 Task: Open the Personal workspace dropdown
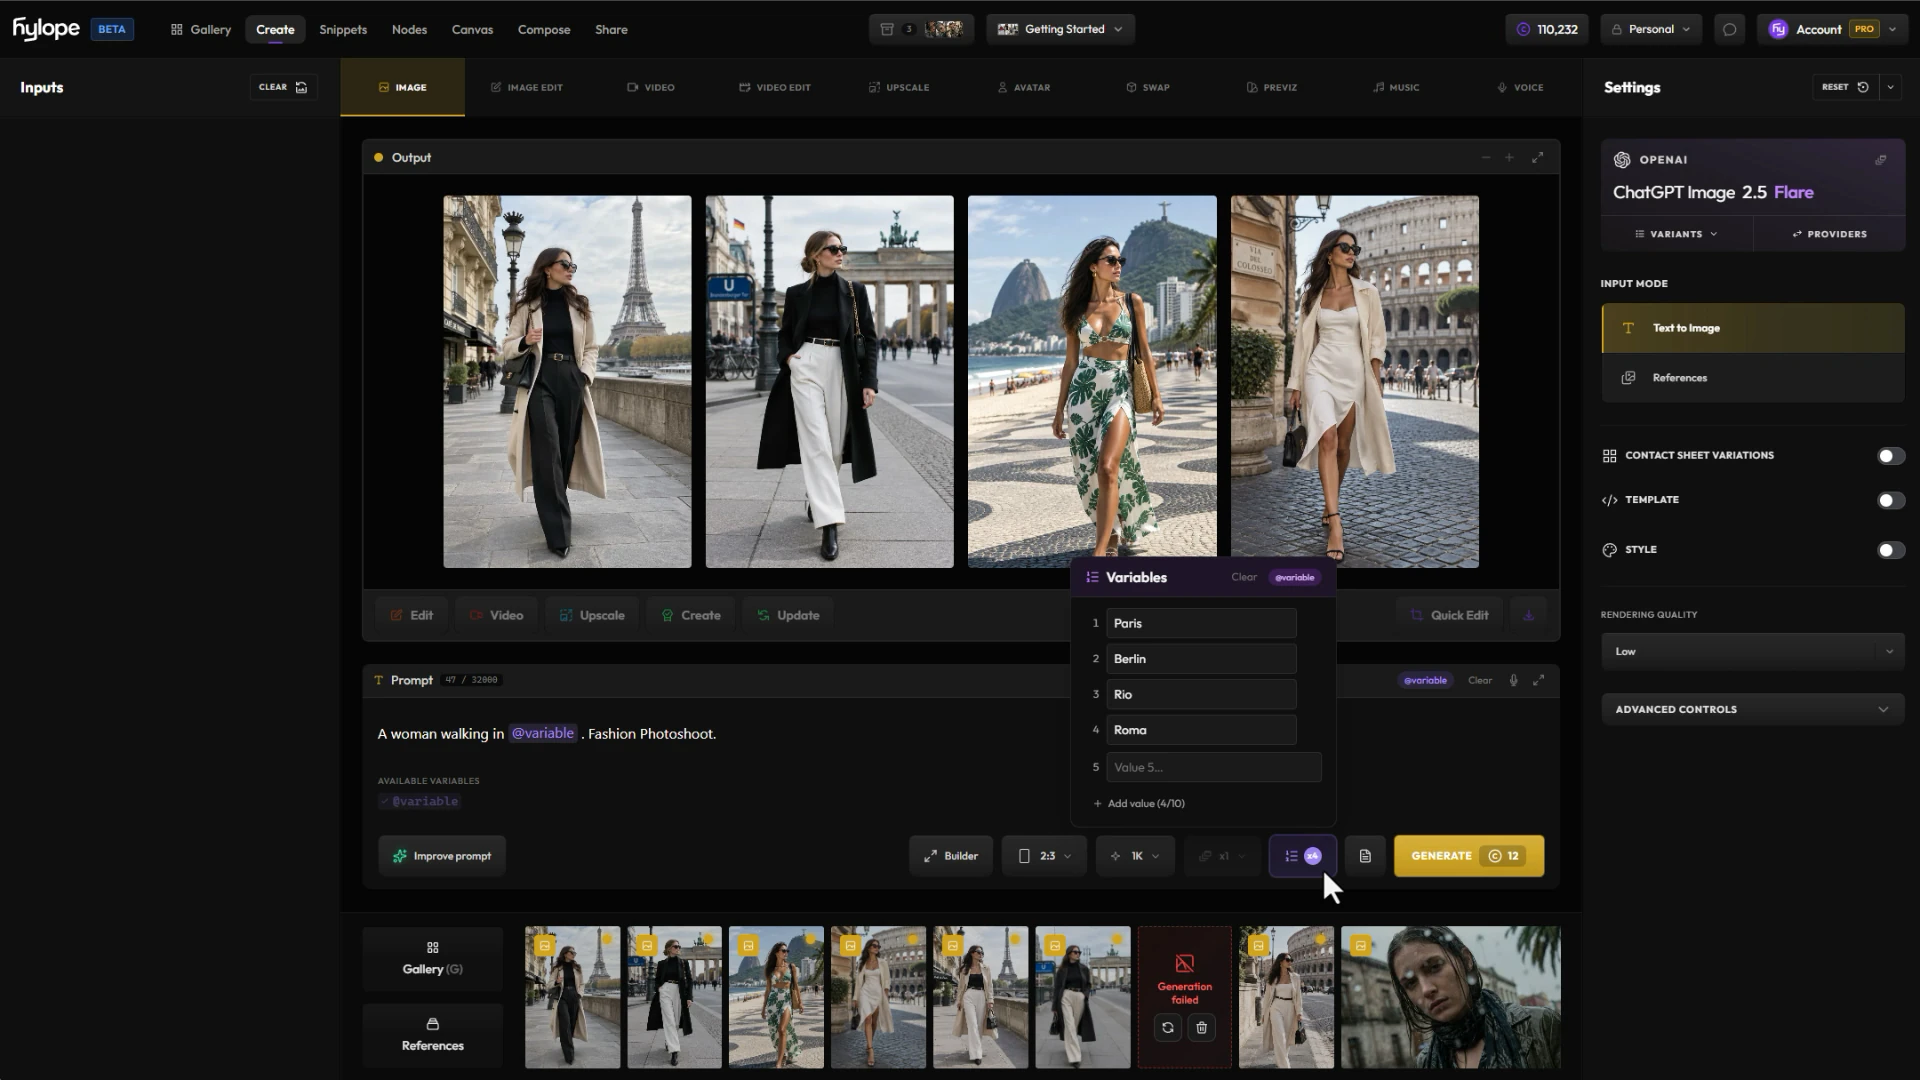(1651, 29)
